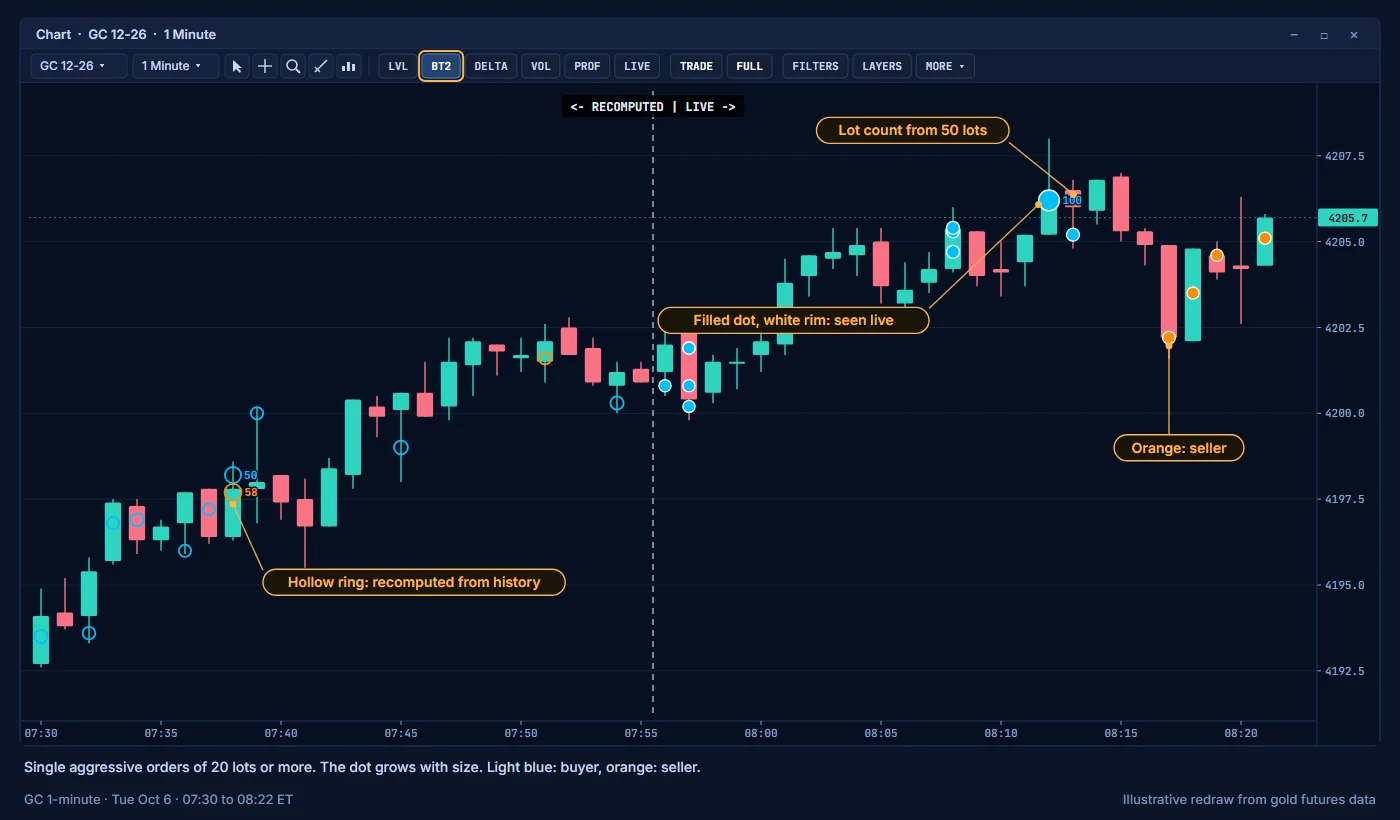Click the hollow orange seller ring labeled 58
1400x820 pixels.
233,491
